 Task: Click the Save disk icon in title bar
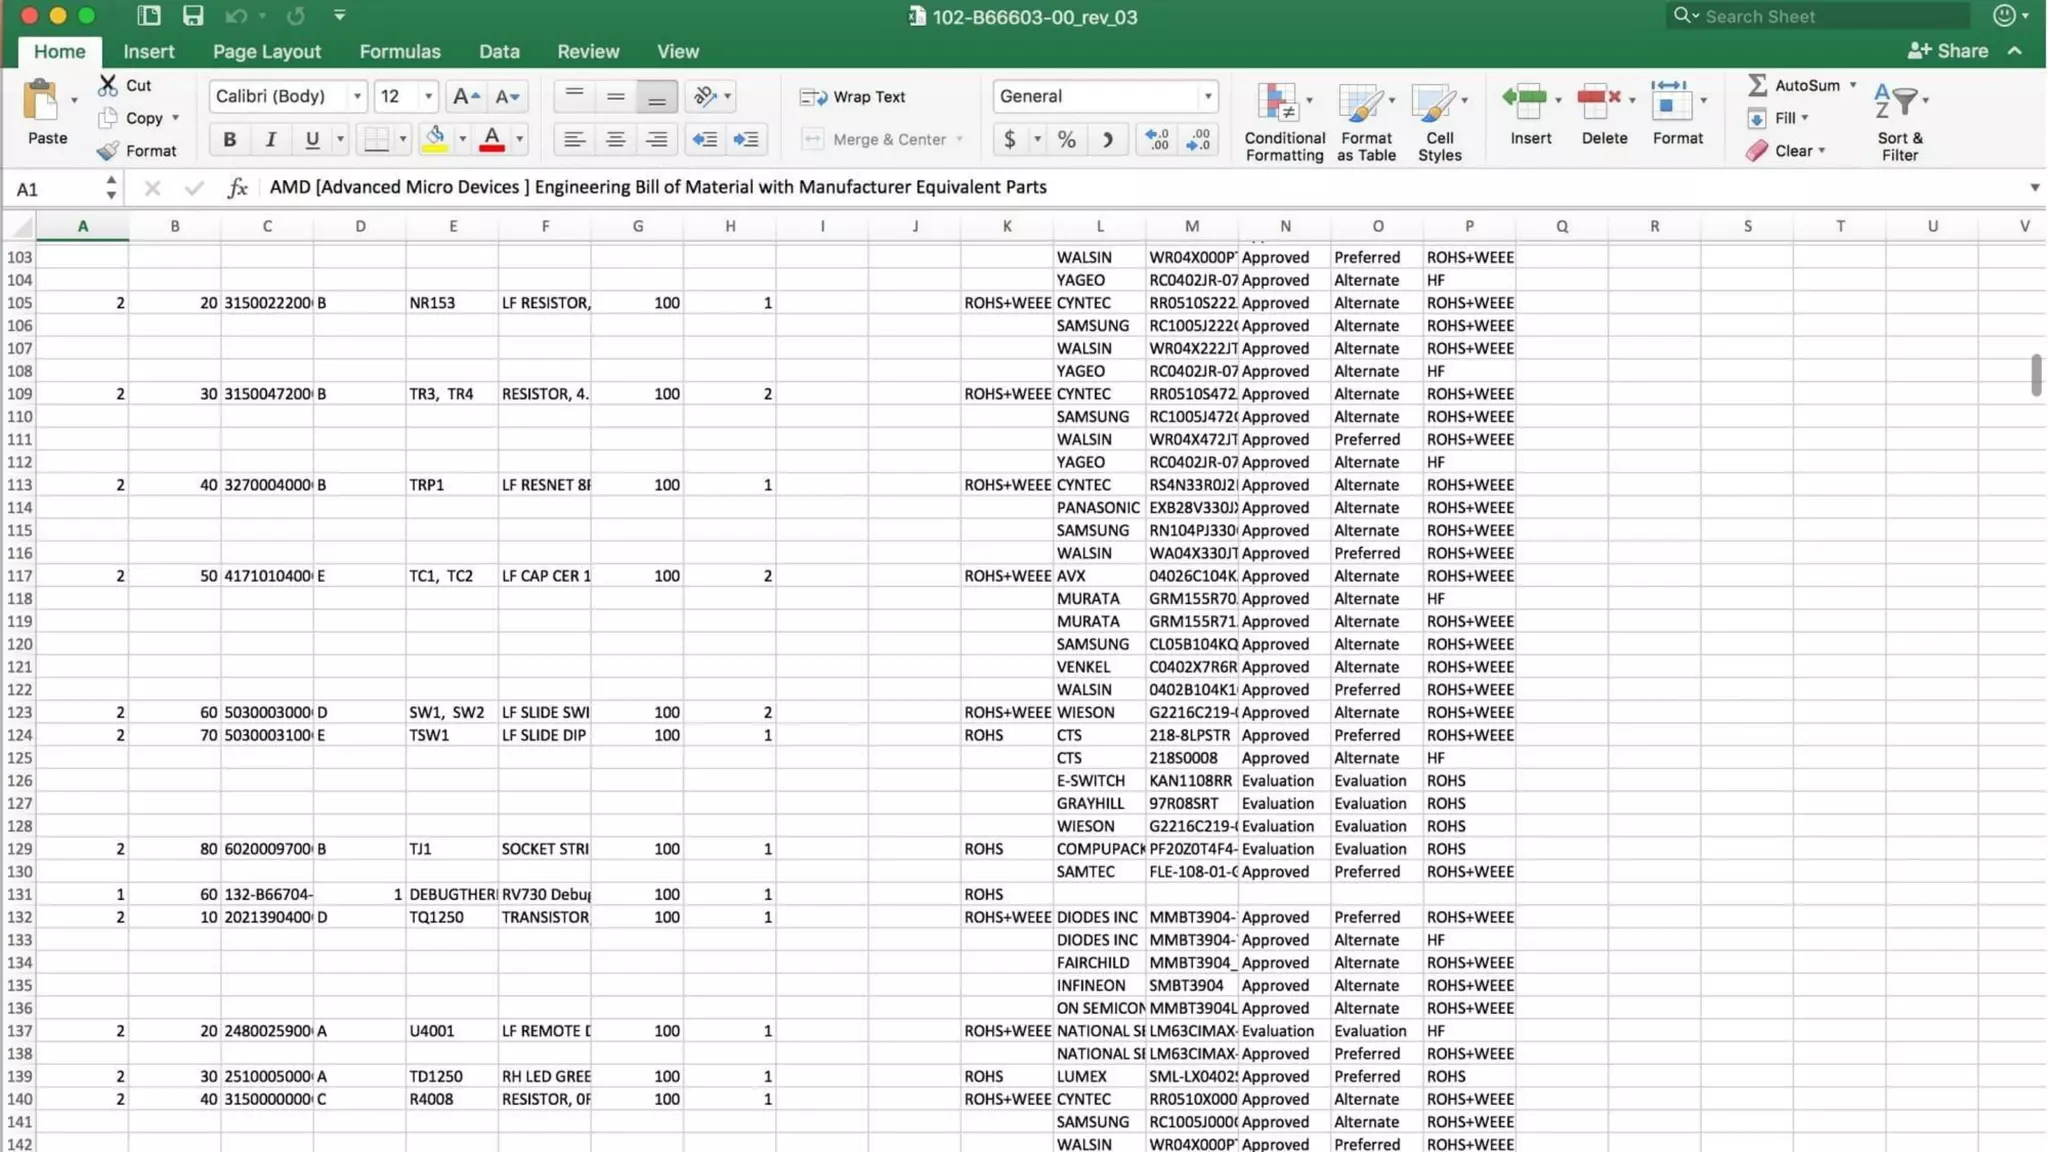(193, 16)
